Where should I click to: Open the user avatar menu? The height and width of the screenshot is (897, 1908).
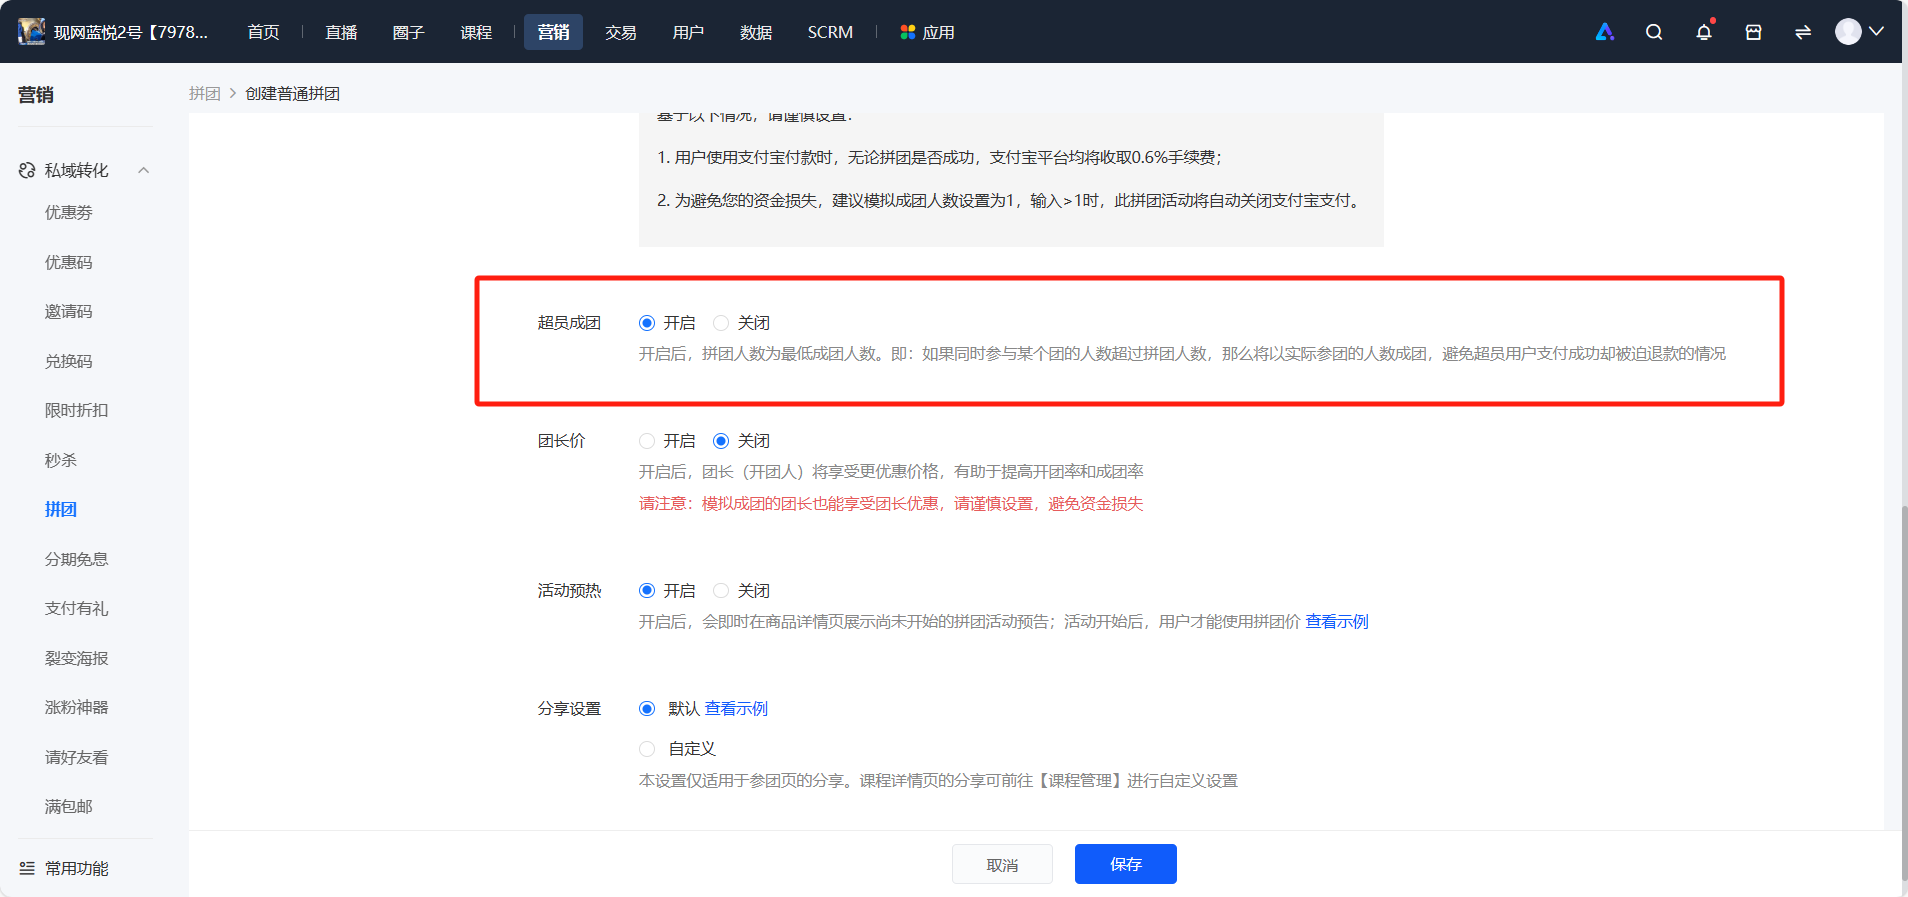pos(1848,32)
